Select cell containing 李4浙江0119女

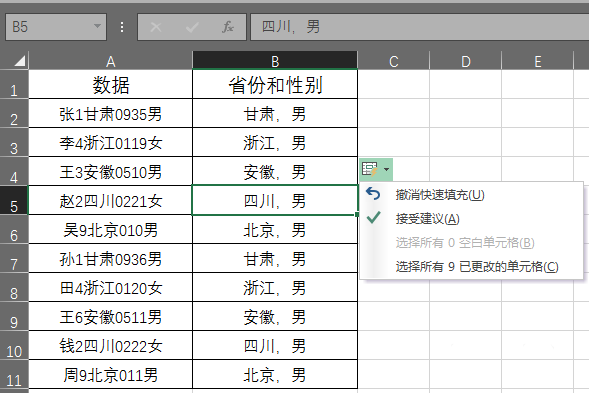pyautogui.click(x=110, y=142)
